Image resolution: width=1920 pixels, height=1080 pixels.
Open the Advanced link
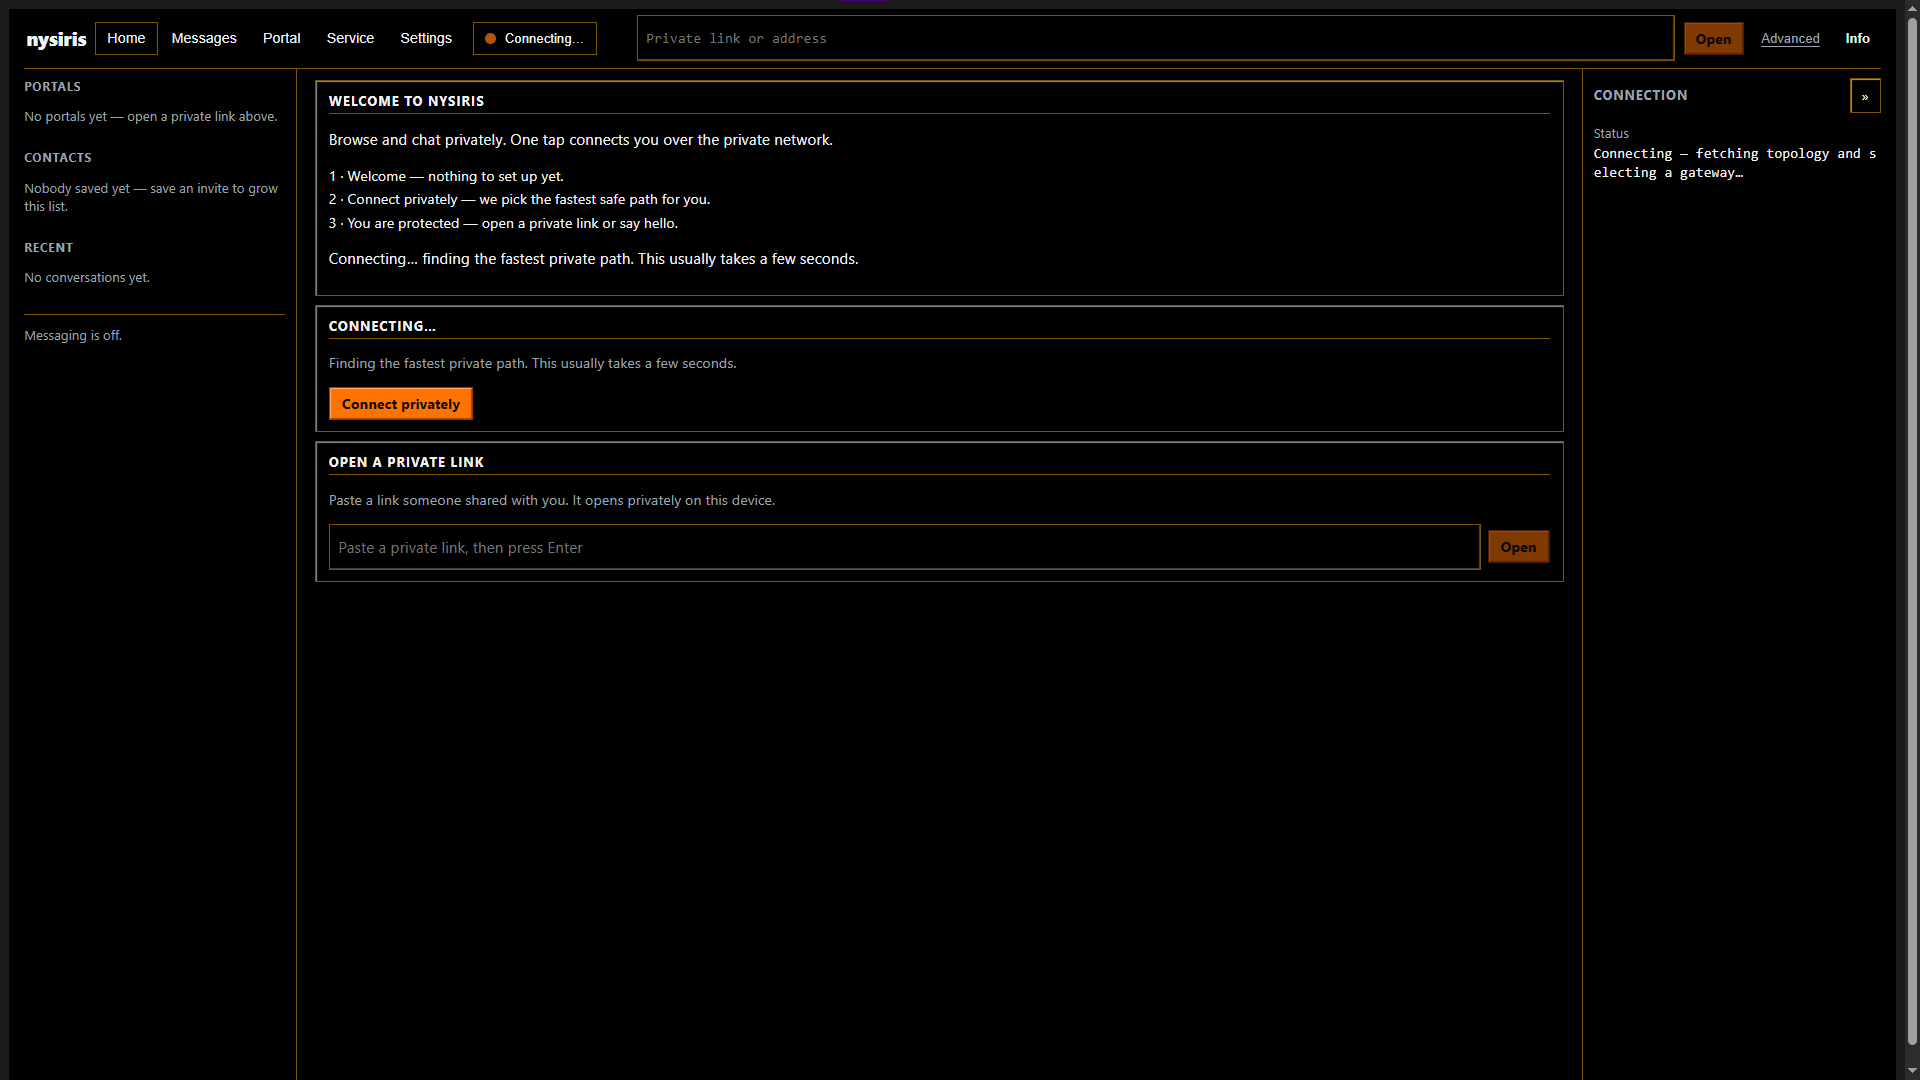pyautogui.click(x=1790, y=38)
